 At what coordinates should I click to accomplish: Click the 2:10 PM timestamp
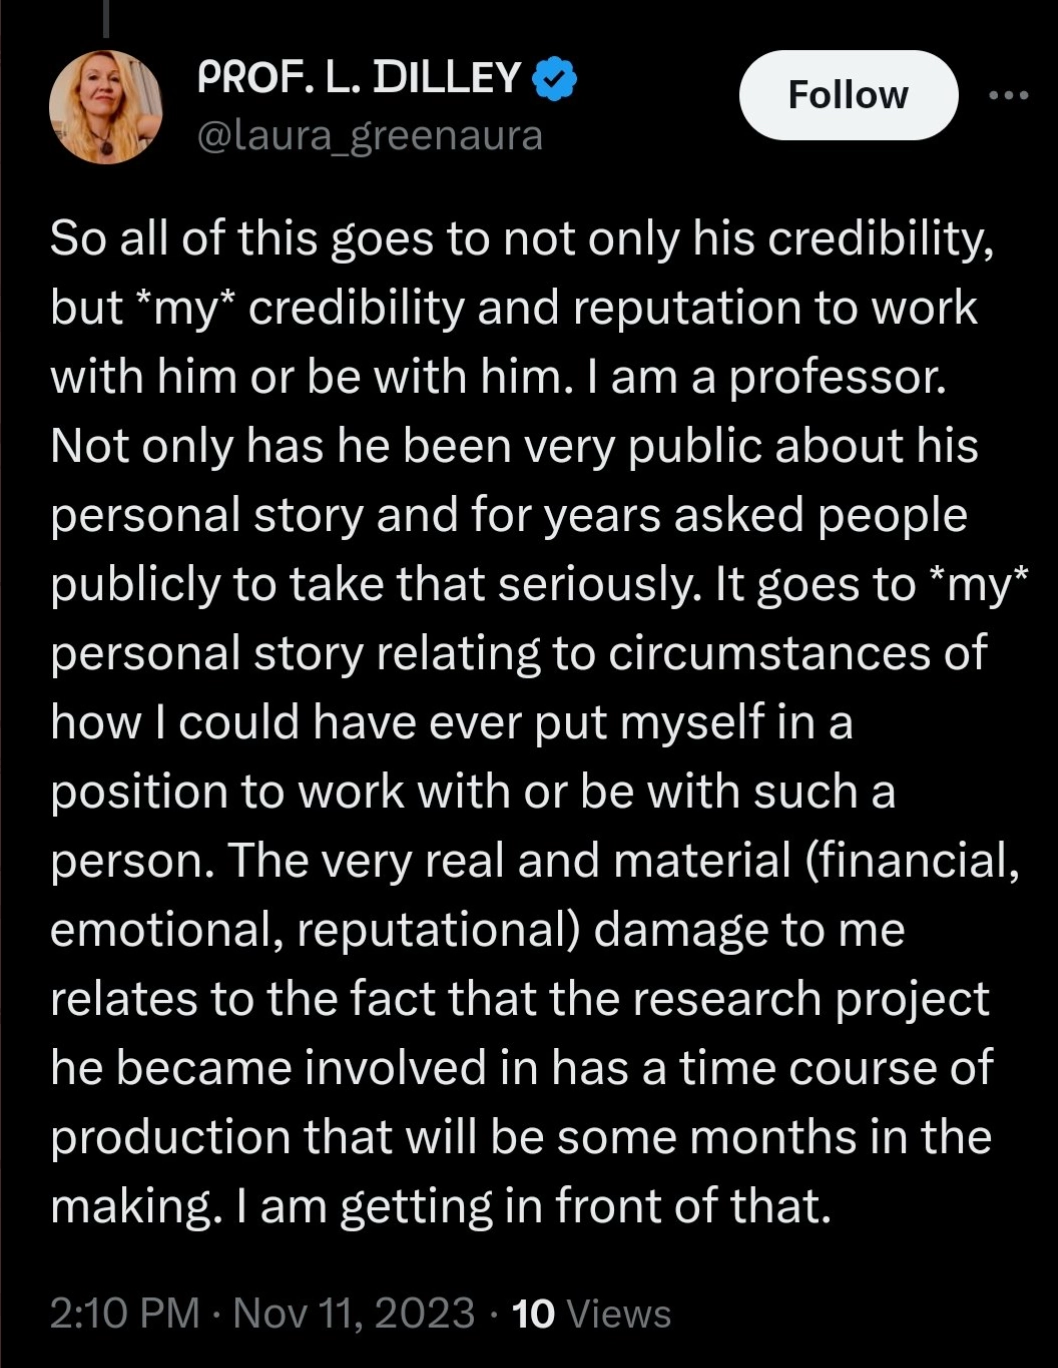click(125, 1313)
